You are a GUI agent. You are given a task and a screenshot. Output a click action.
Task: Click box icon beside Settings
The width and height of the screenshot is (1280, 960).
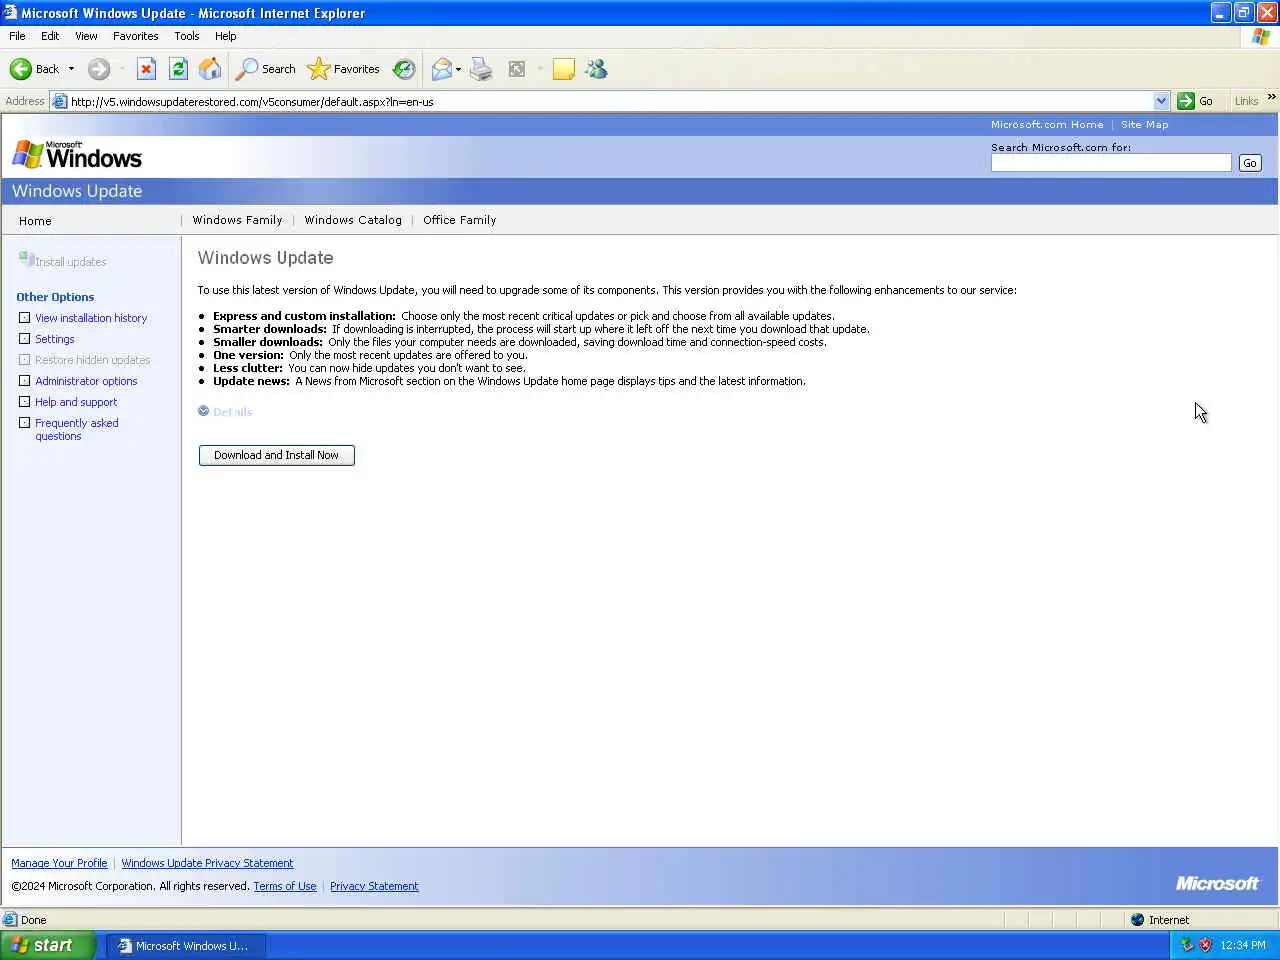coord(25,339)
